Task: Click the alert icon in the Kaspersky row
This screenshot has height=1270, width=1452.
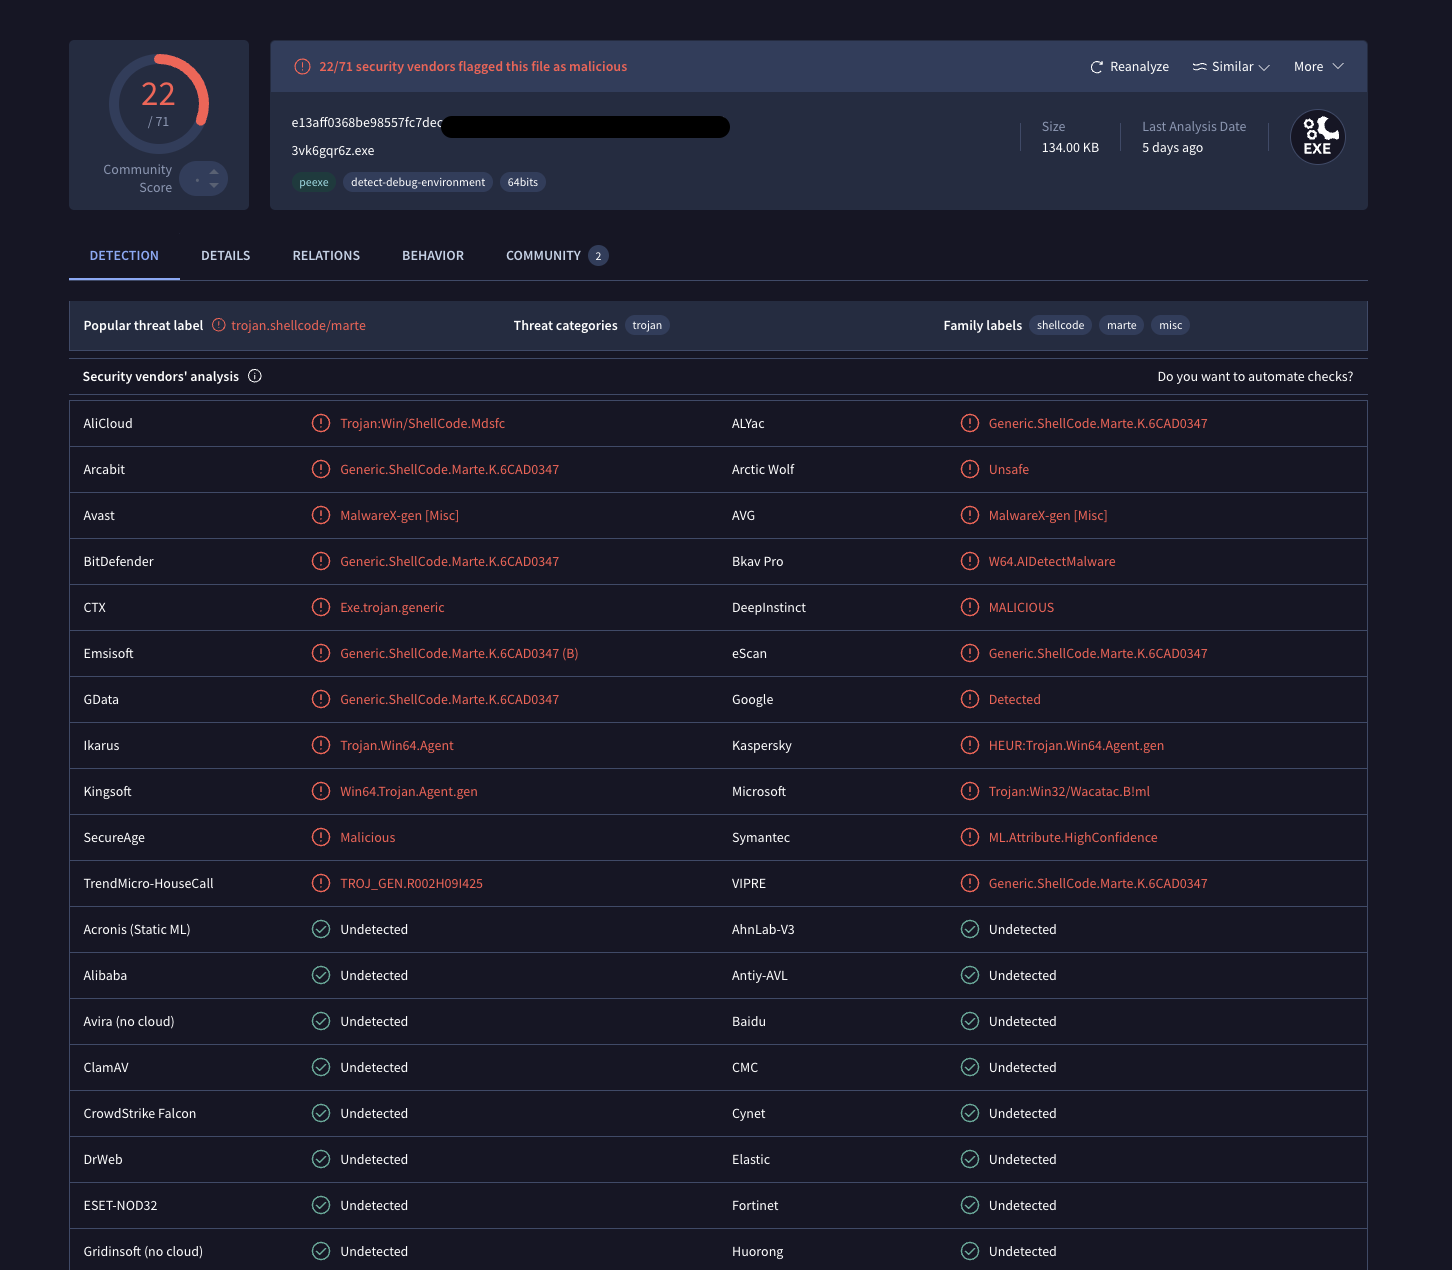Action: 970,745
